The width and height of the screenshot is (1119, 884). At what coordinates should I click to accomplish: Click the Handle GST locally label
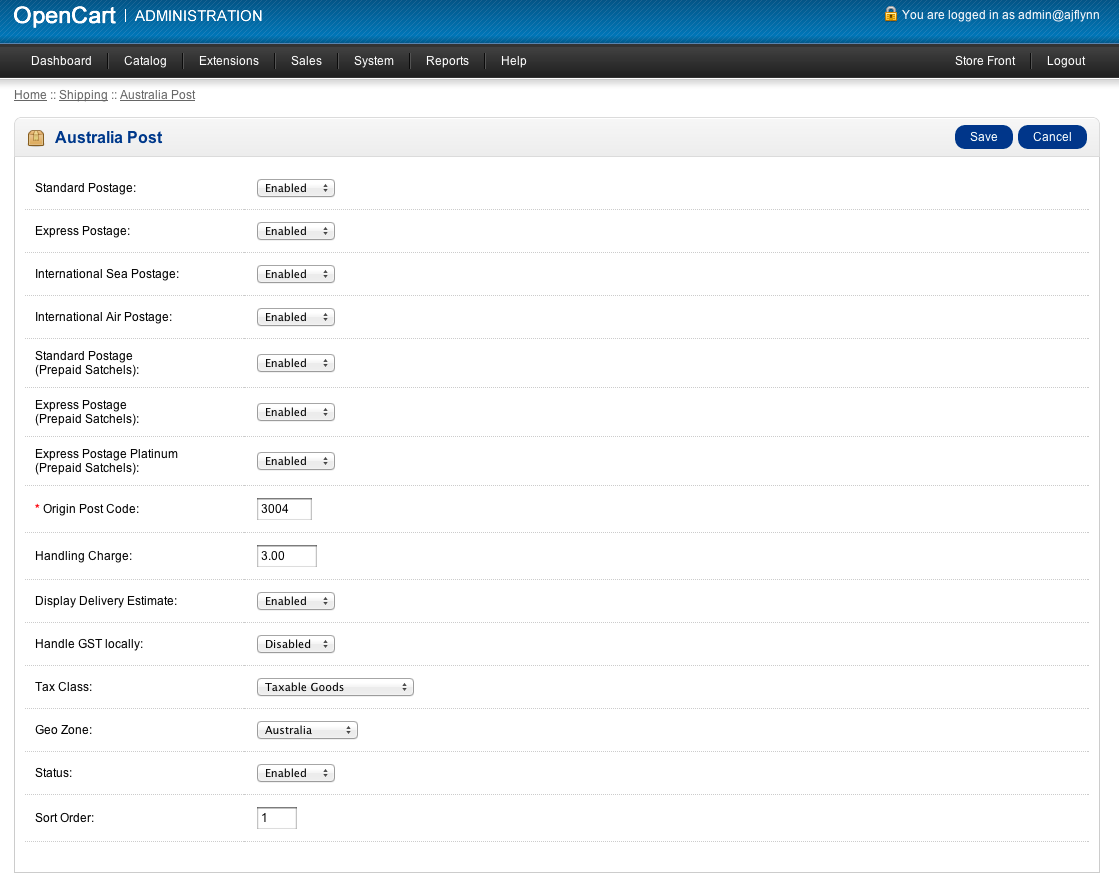(x=89, y=644)
